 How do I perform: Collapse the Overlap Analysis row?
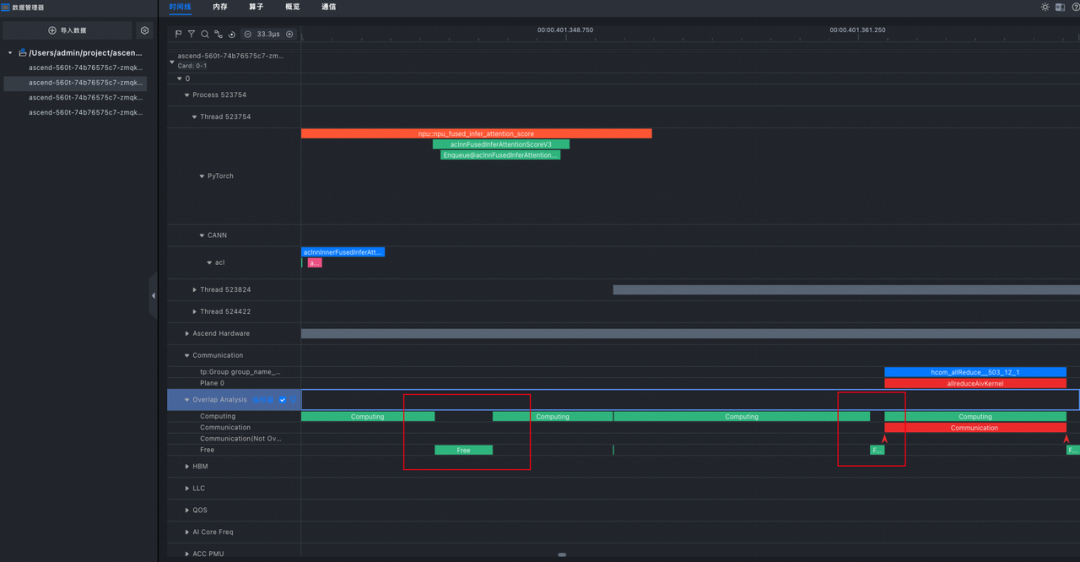coord(187,399)
